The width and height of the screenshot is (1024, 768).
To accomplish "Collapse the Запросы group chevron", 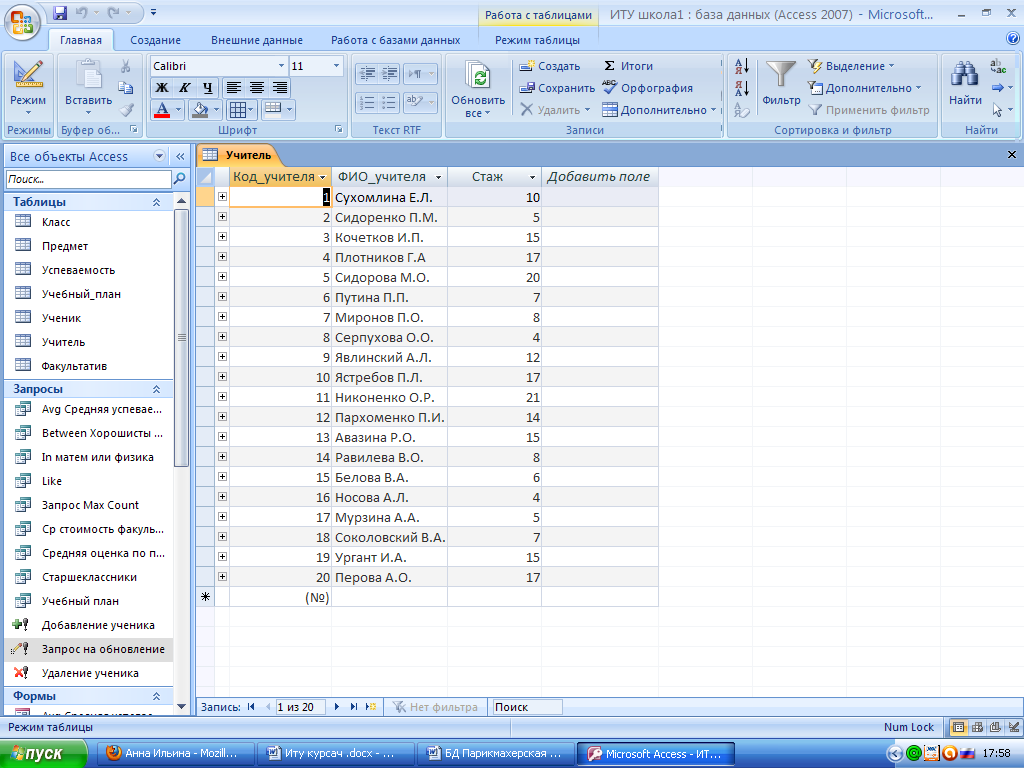I will click(156, 389).
